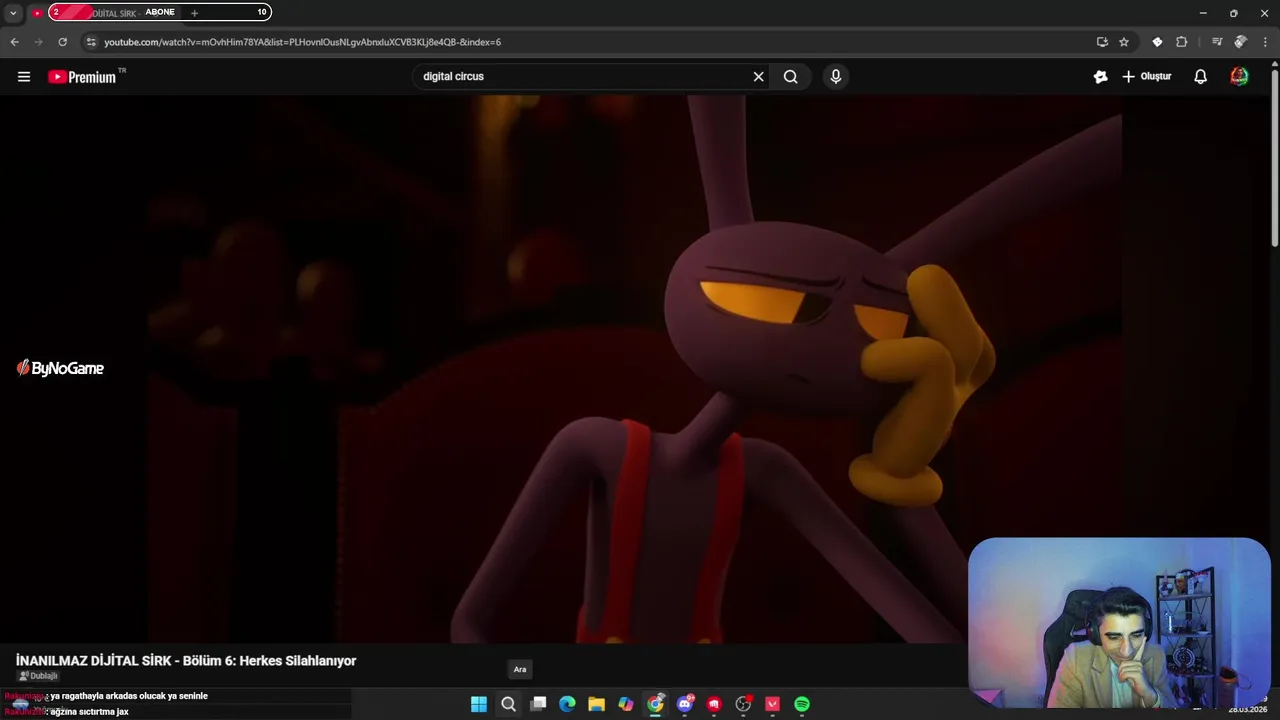1280x720 pixels.
Task: Open Task View on the taskbar
Action: click(x=538, y=704)
